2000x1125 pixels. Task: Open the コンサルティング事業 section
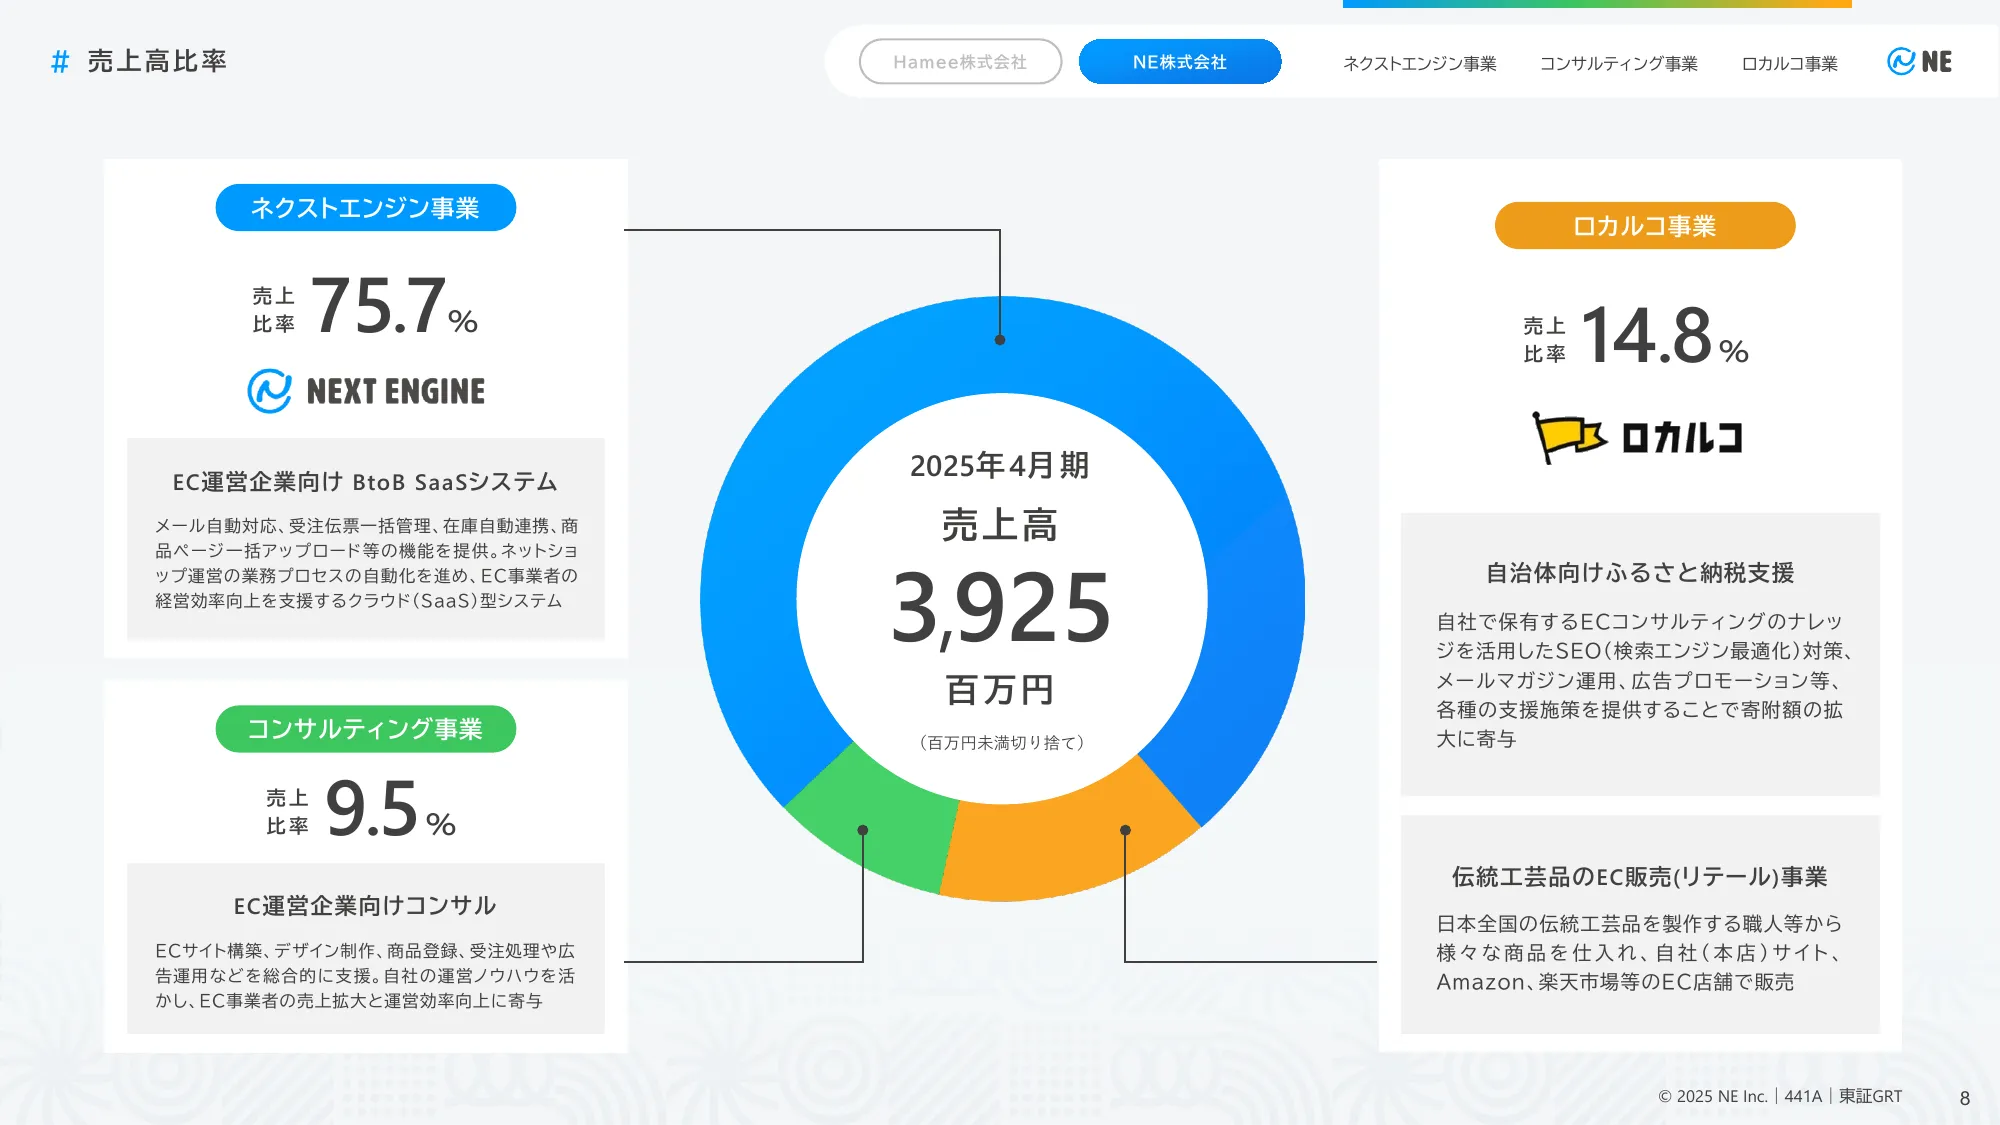365,729
